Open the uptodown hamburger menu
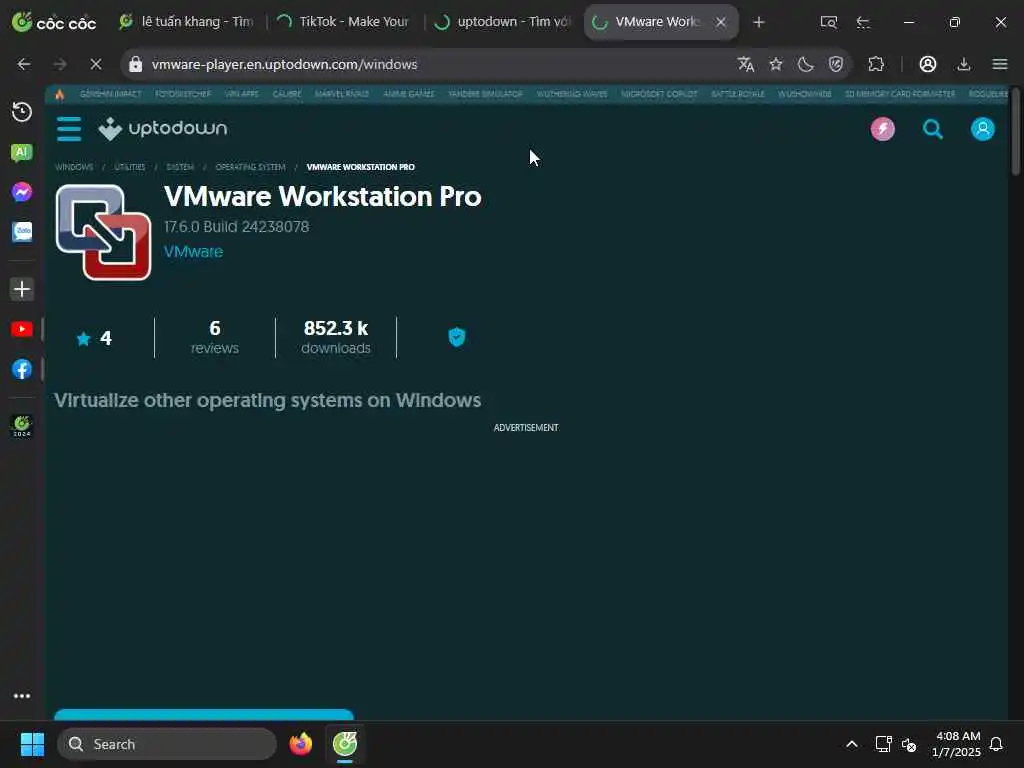The width and height of the screenshot is (1024, 768). pyautogui.click(x=69, y=129)
